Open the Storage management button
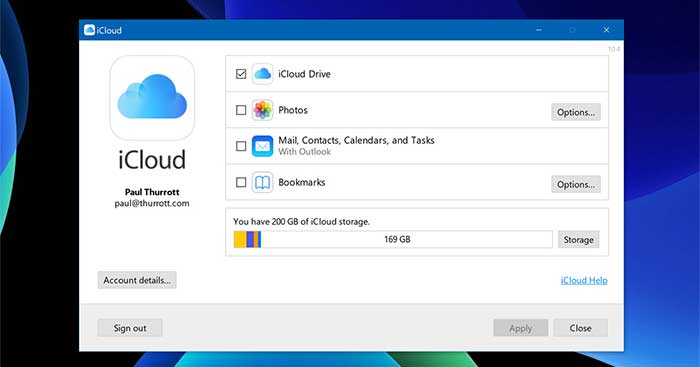 [579, 240]
